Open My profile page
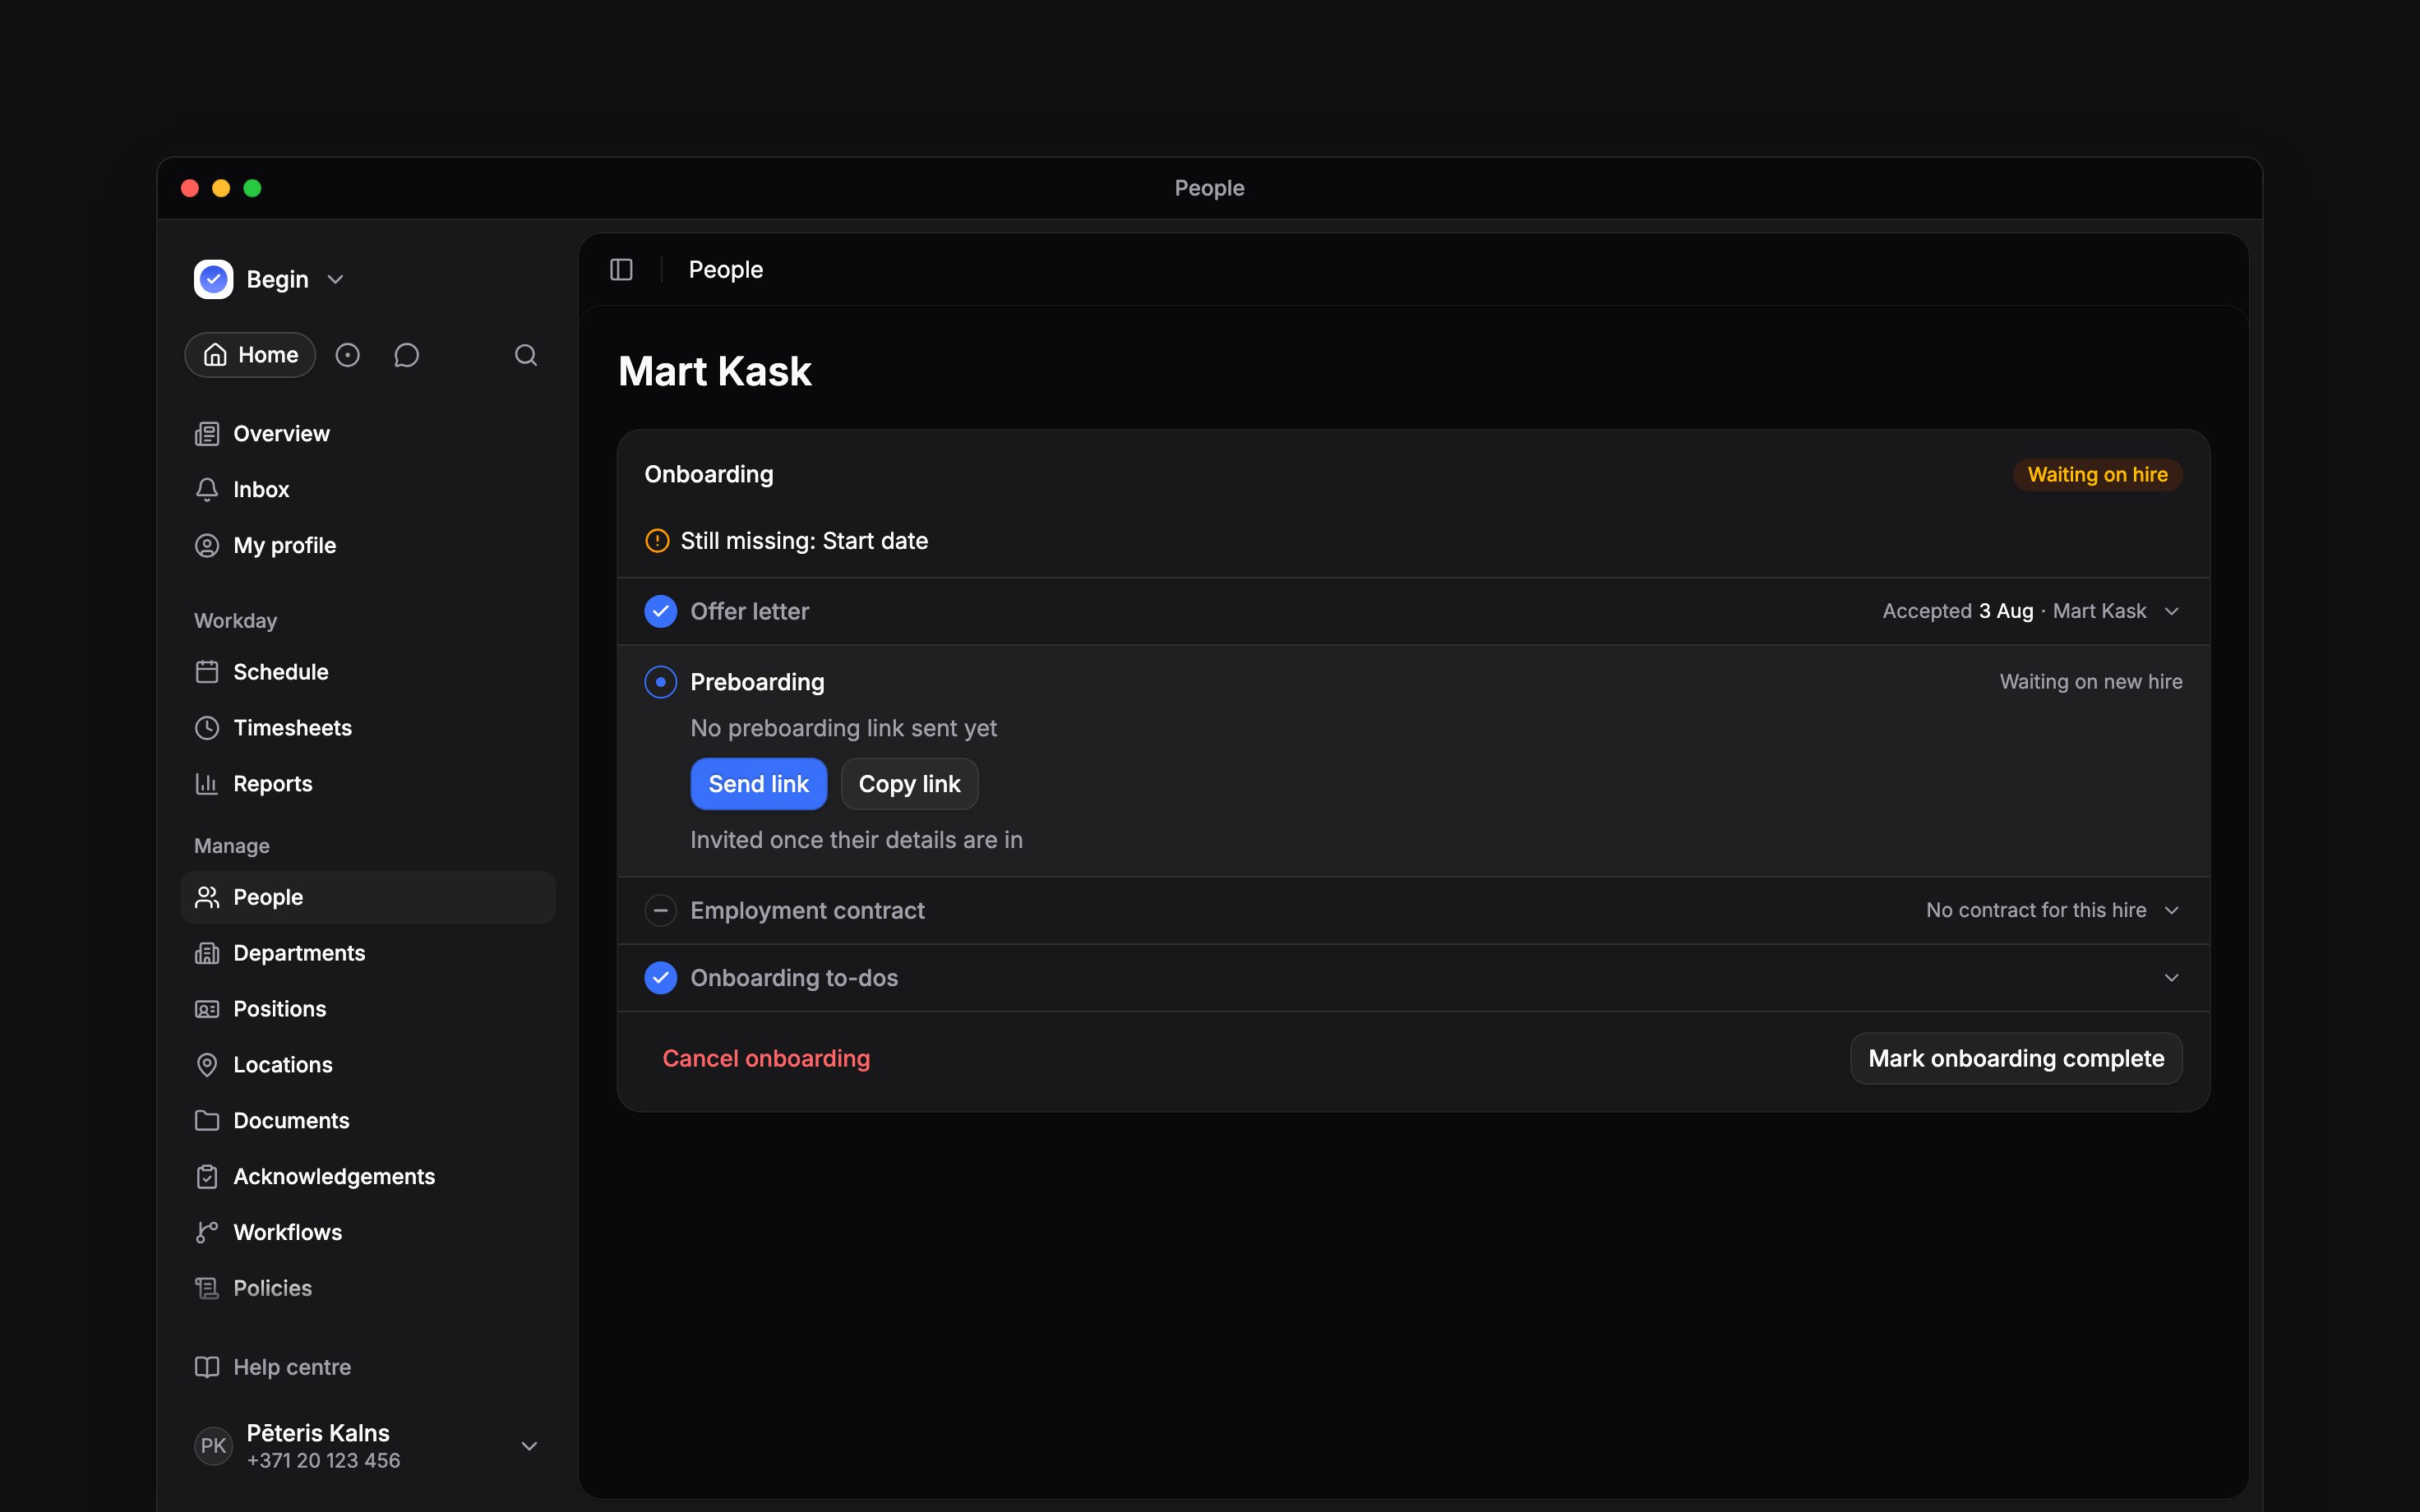Viewport: 2420px width, 1512px height. coord(368,546)
